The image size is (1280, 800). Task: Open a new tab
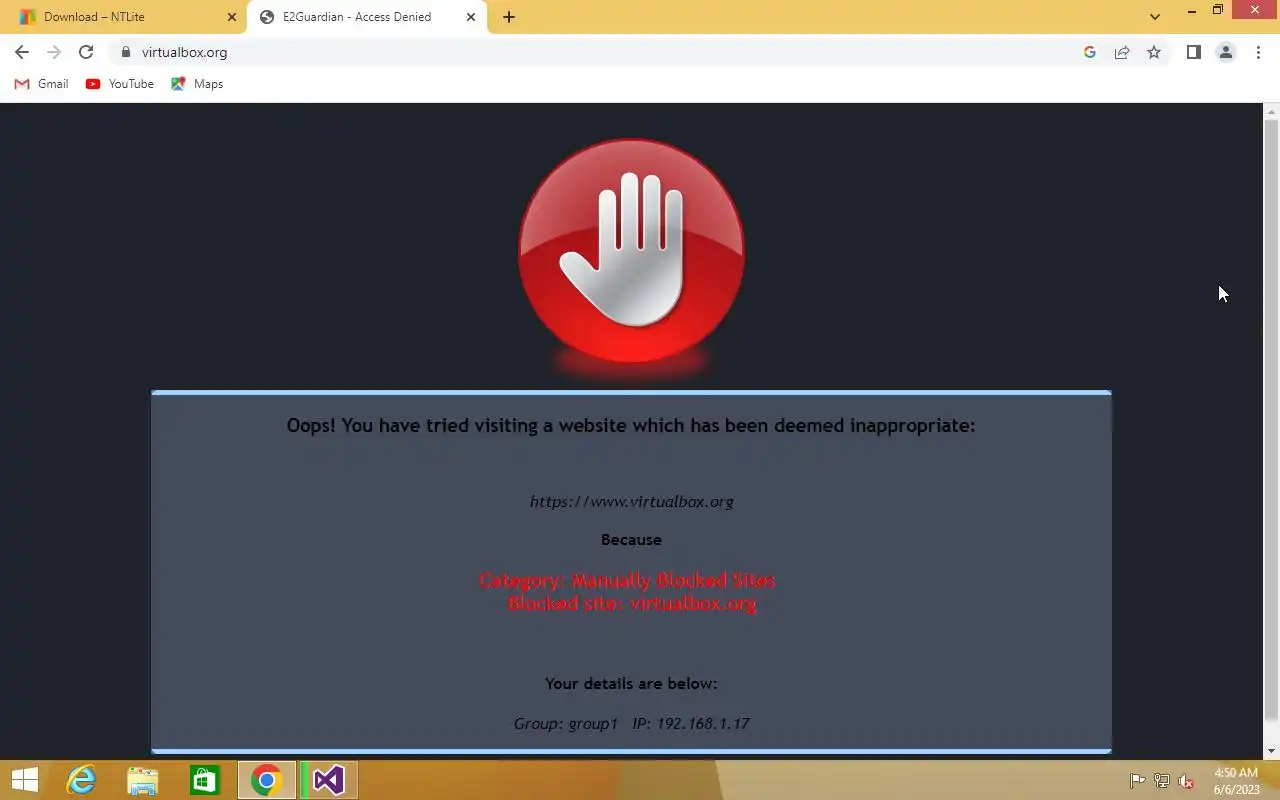(509, 17)
